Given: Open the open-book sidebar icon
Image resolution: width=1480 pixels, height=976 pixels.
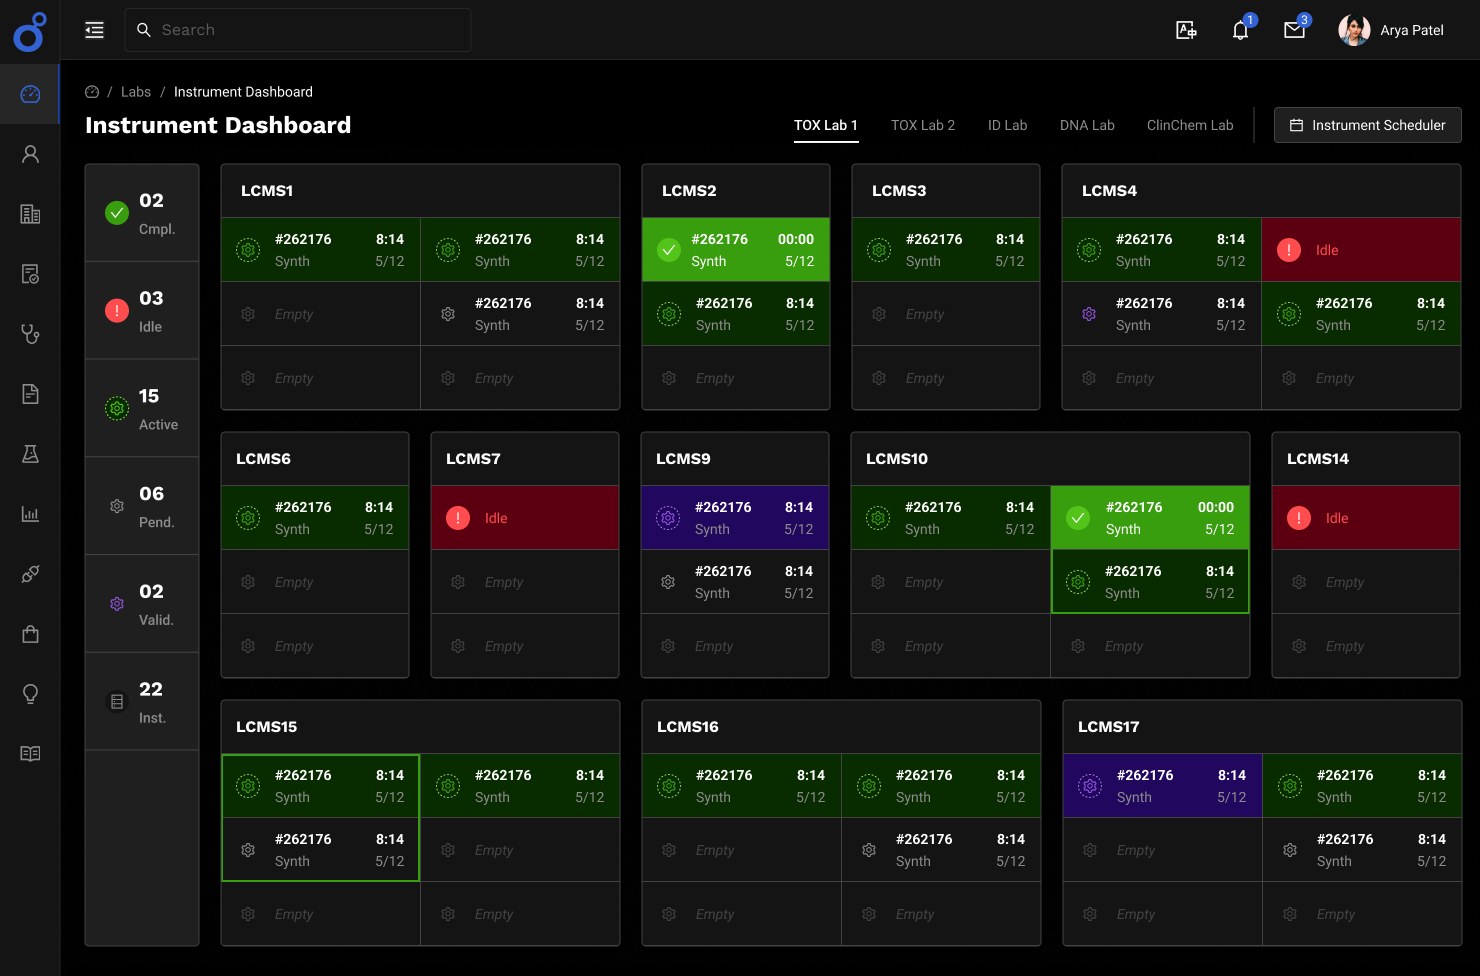Looking at the screenshot, I should (30, 754).
